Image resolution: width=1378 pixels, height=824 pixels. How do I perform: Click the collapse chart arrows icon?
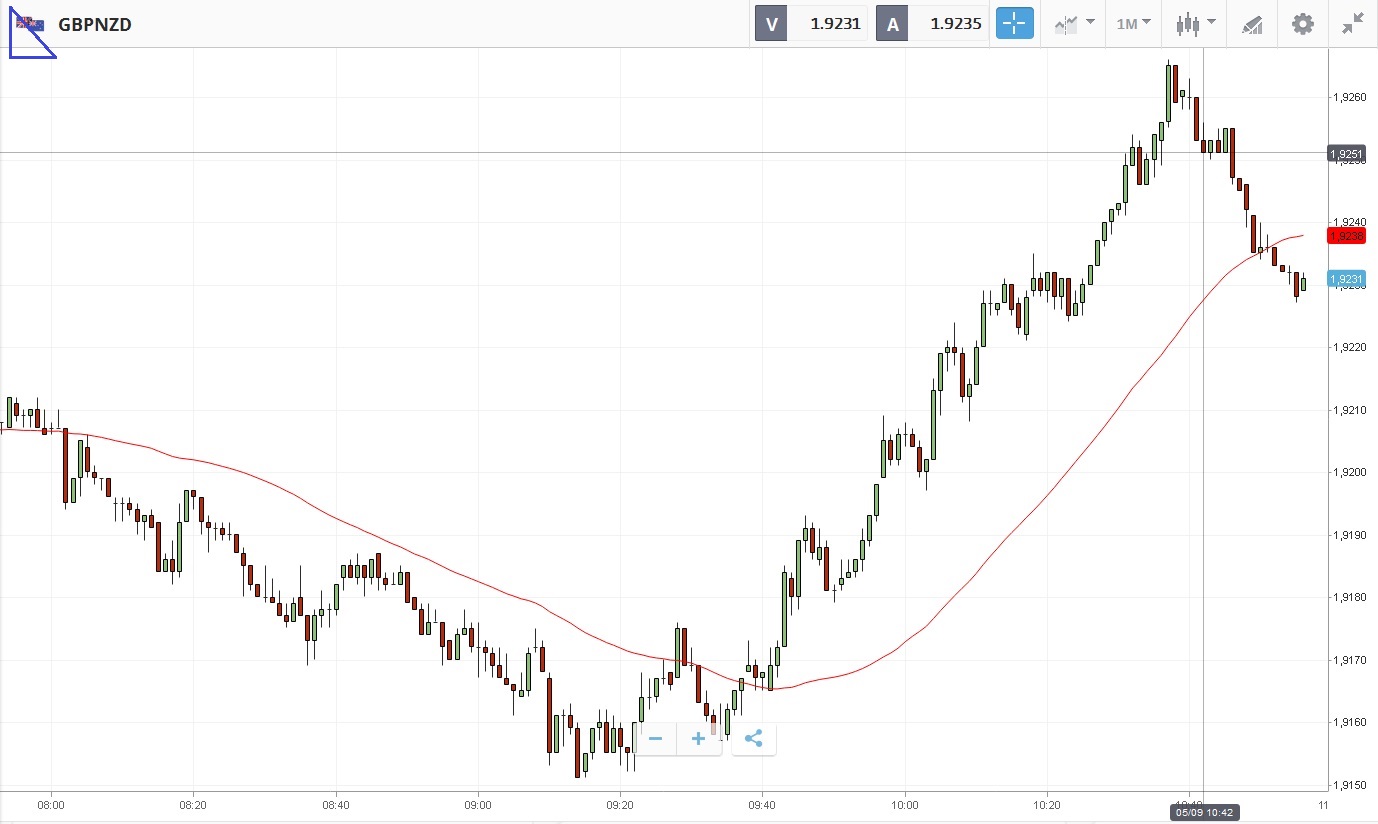[x=1353, y=24]
